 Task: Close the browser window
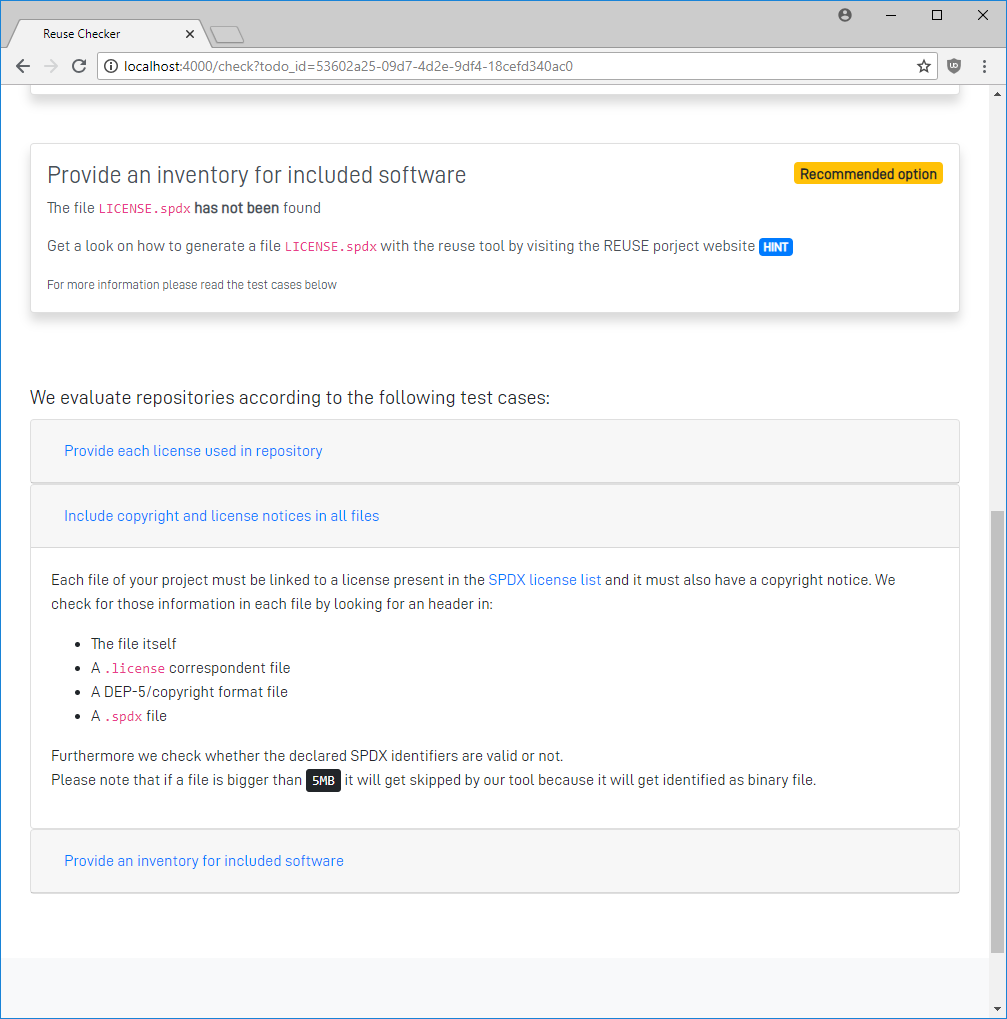pos(983,15)
